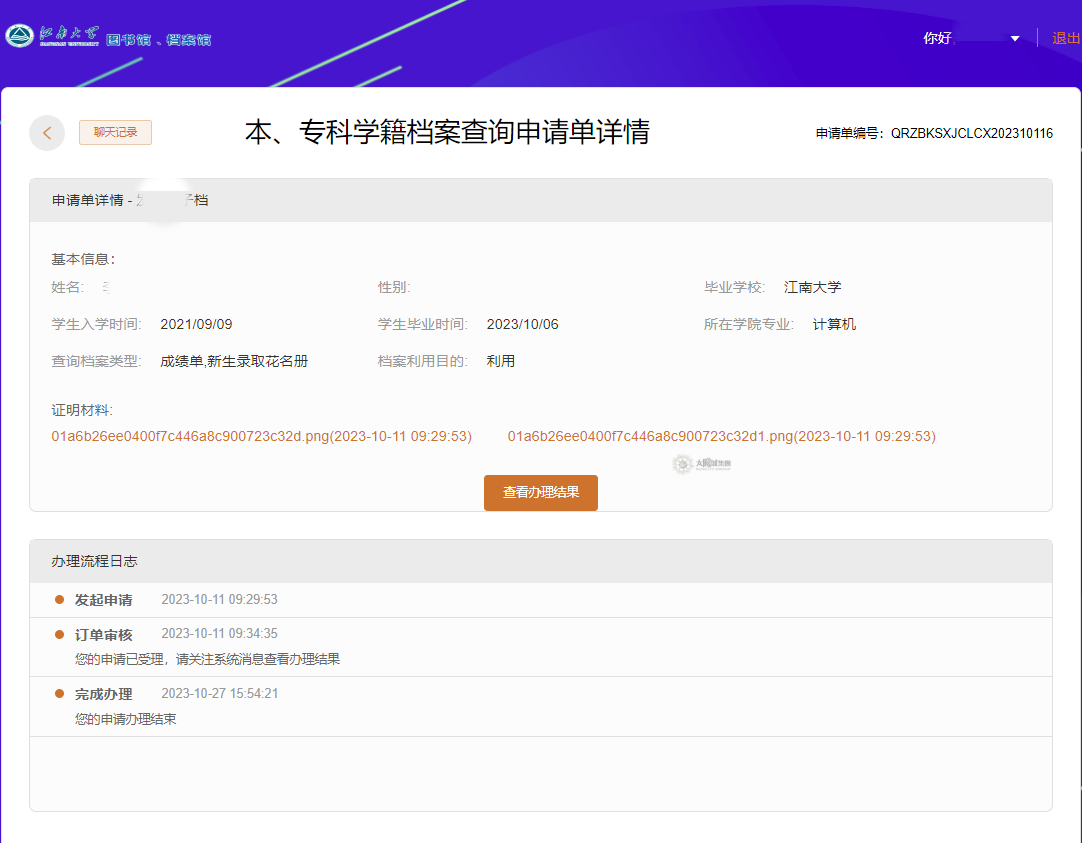Click the Jiangnan University logo emblem
This screenshot has height=843, width=1082.
[19, 37]
